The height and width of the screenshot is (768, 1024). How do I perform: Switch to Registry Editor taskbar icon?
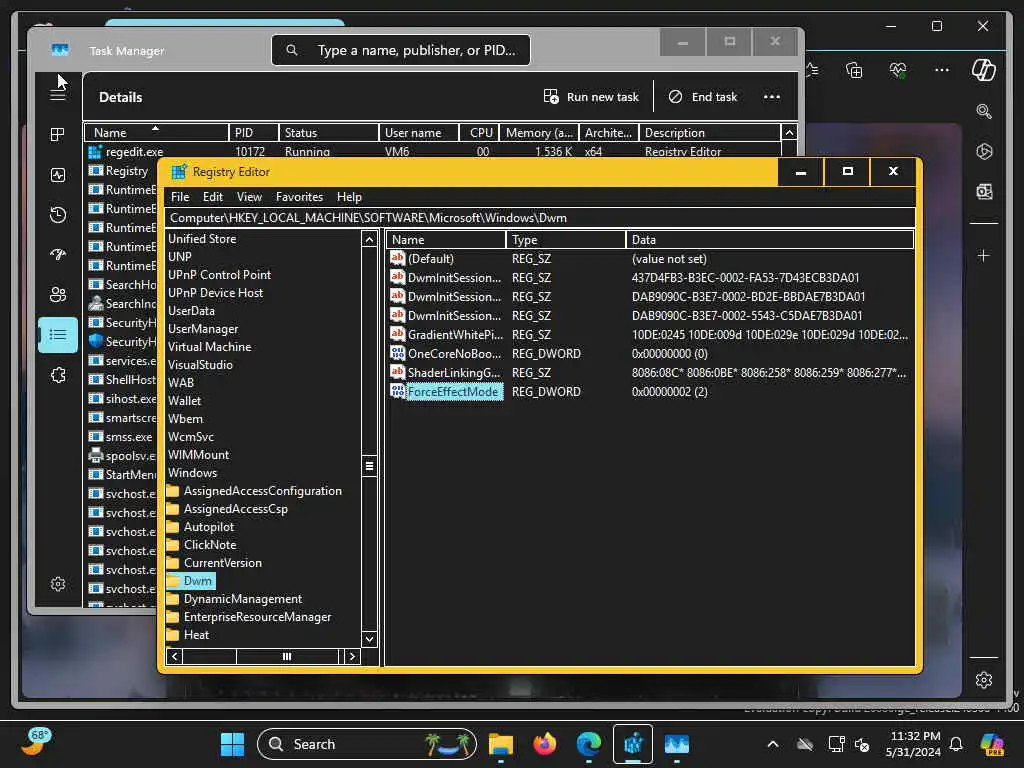633,744
